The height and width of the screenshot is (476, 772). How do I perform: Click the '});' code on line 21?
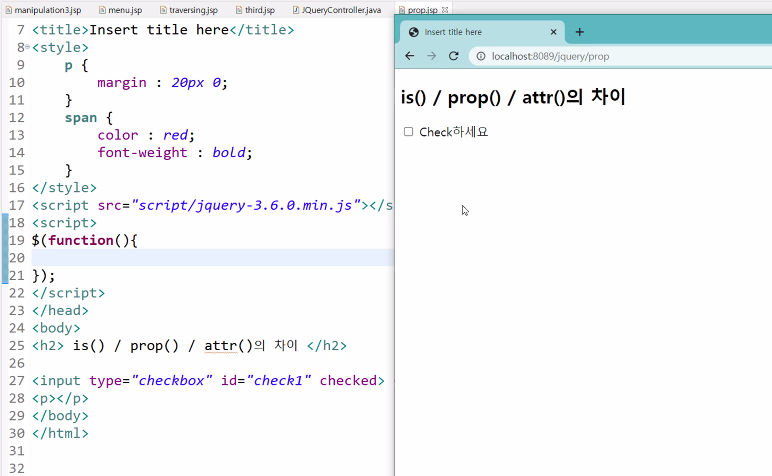[44, 275]
